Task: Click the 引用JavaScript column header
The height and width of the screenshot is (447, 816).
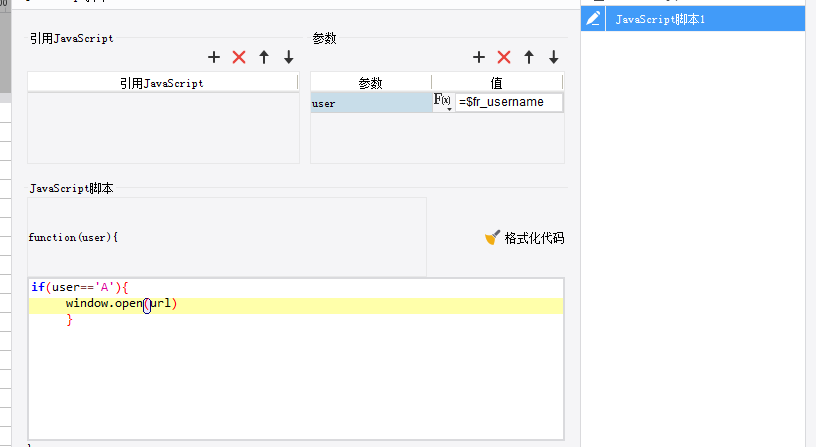Action: coord(162,83)
